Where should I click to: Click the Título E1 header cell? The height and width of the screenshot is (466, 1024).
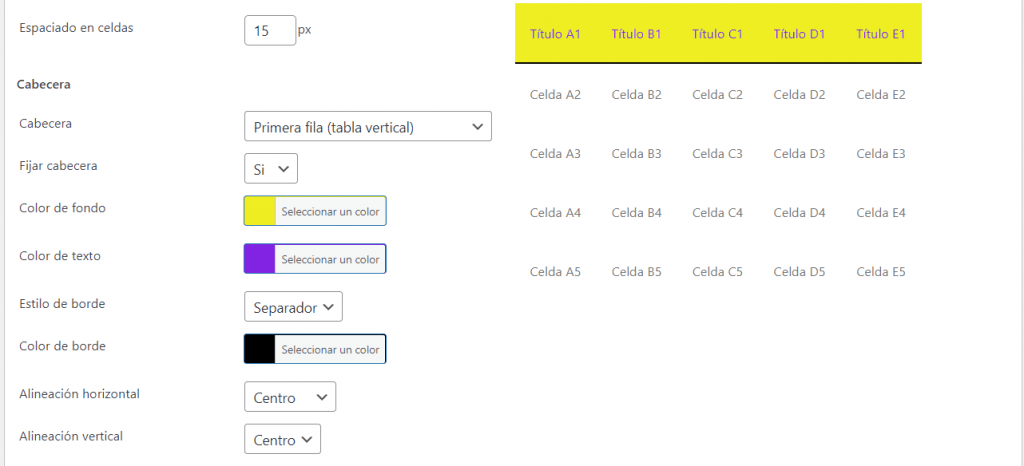[881, 34]
